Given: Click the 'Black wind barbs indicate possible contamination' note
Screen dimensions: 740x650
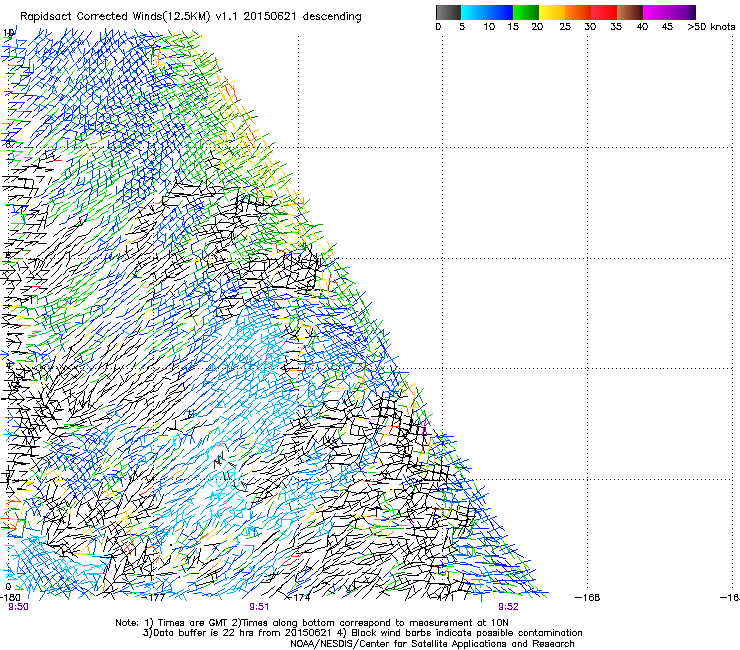Looking at the screenshot, I should tap(467, 633).
